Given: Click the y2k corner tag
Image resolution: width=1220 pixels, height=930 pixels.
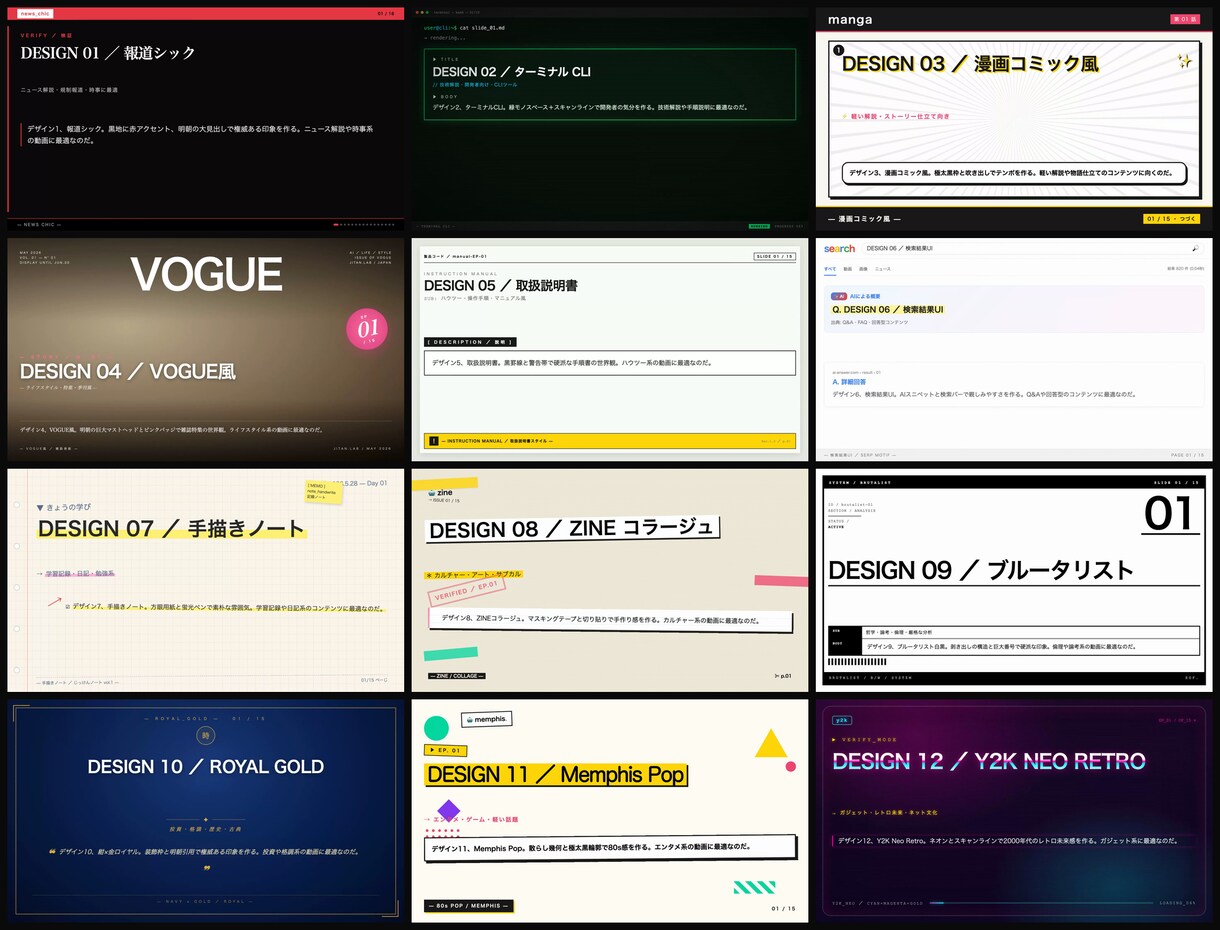Looking at the screenshot, I should coord(841,720).
